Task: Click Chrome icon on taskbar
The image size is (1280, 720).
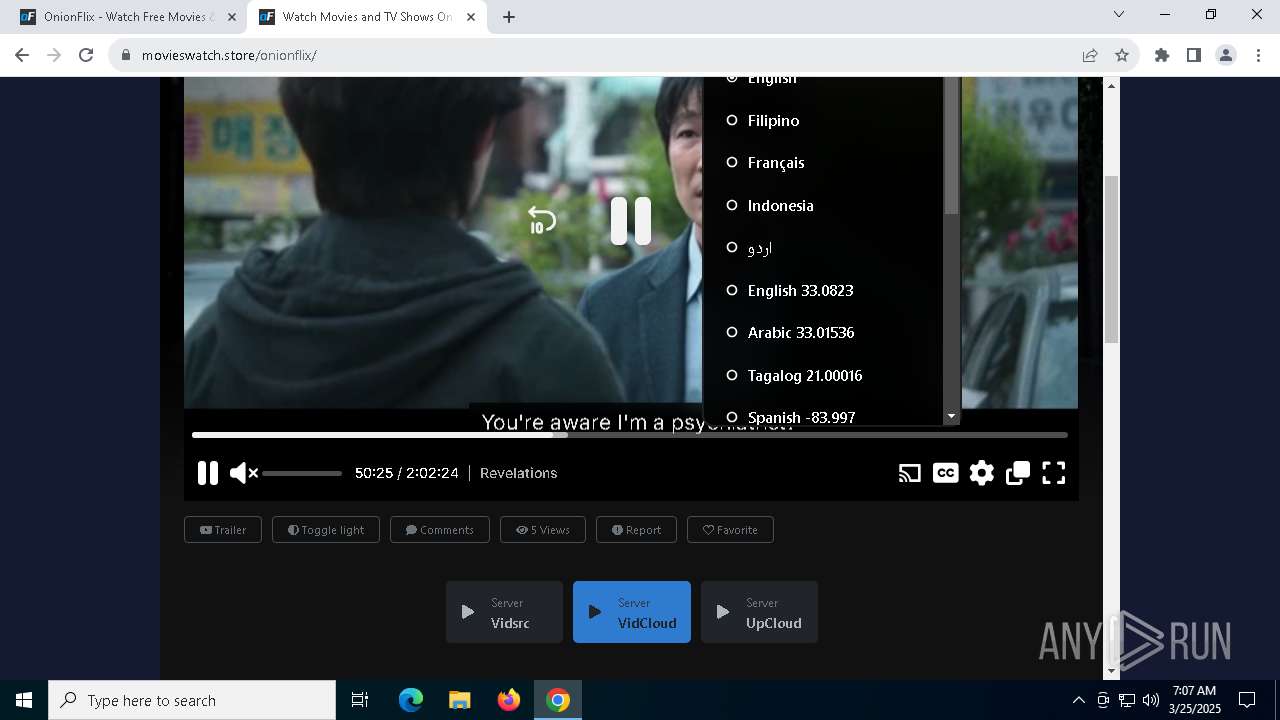Action: pos(558,700)
